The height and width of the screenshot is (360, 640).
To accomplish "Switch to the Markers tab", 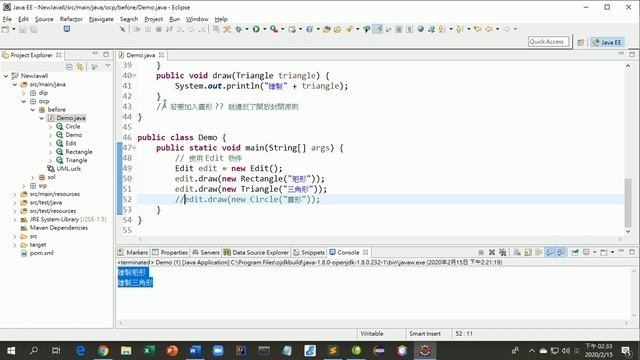I will [133, 252].
